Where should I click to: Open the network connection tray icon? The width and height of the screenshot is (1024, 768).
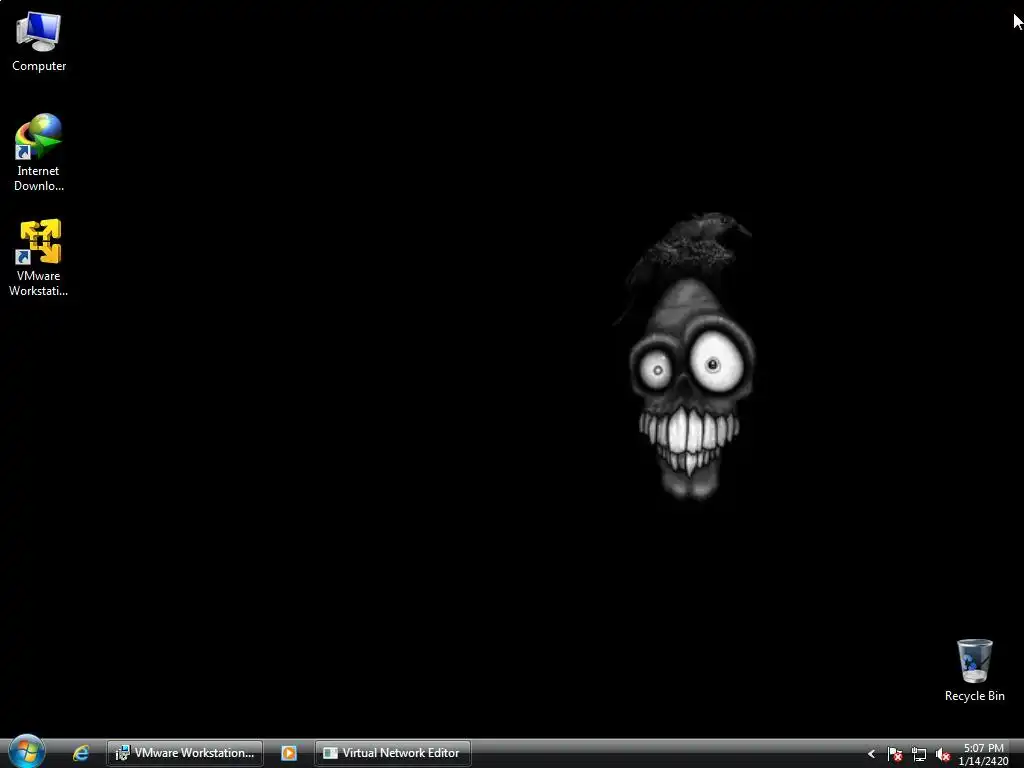919,754
